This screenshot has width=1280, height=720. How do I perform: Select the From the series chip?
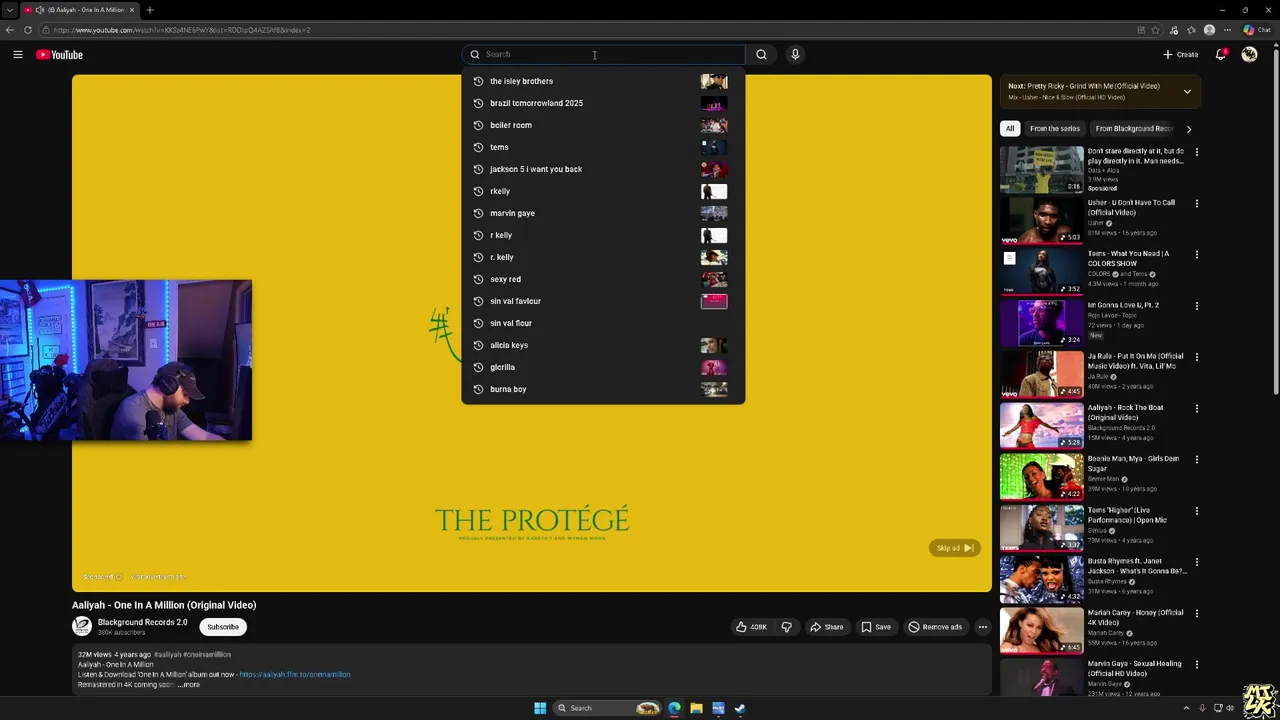(1055, 129)
